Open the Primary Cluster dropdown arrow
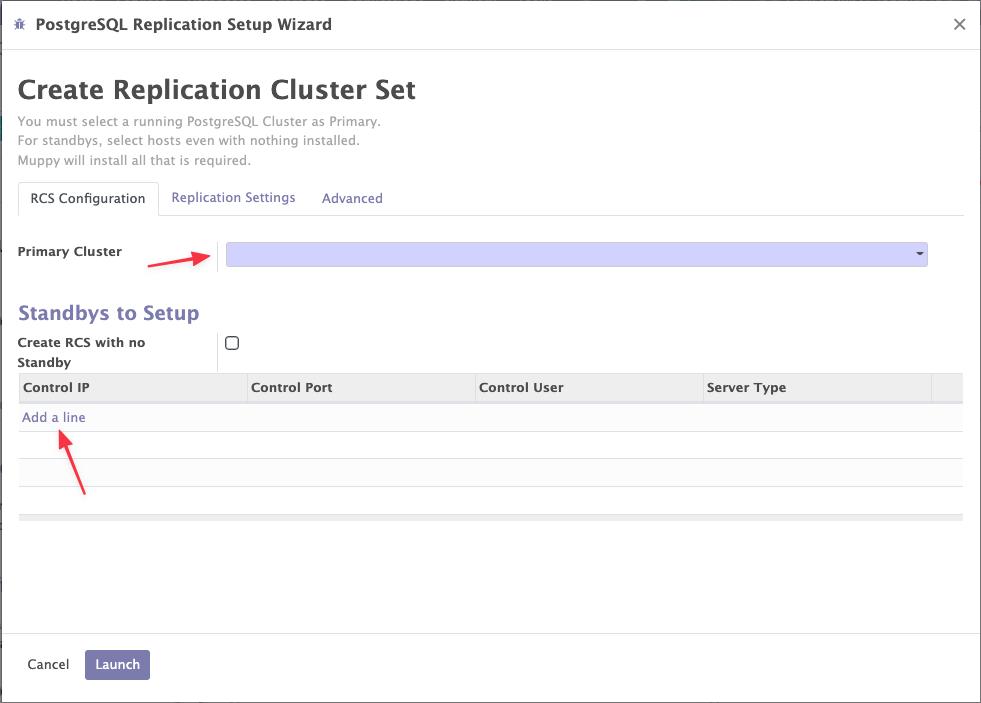 919,254
